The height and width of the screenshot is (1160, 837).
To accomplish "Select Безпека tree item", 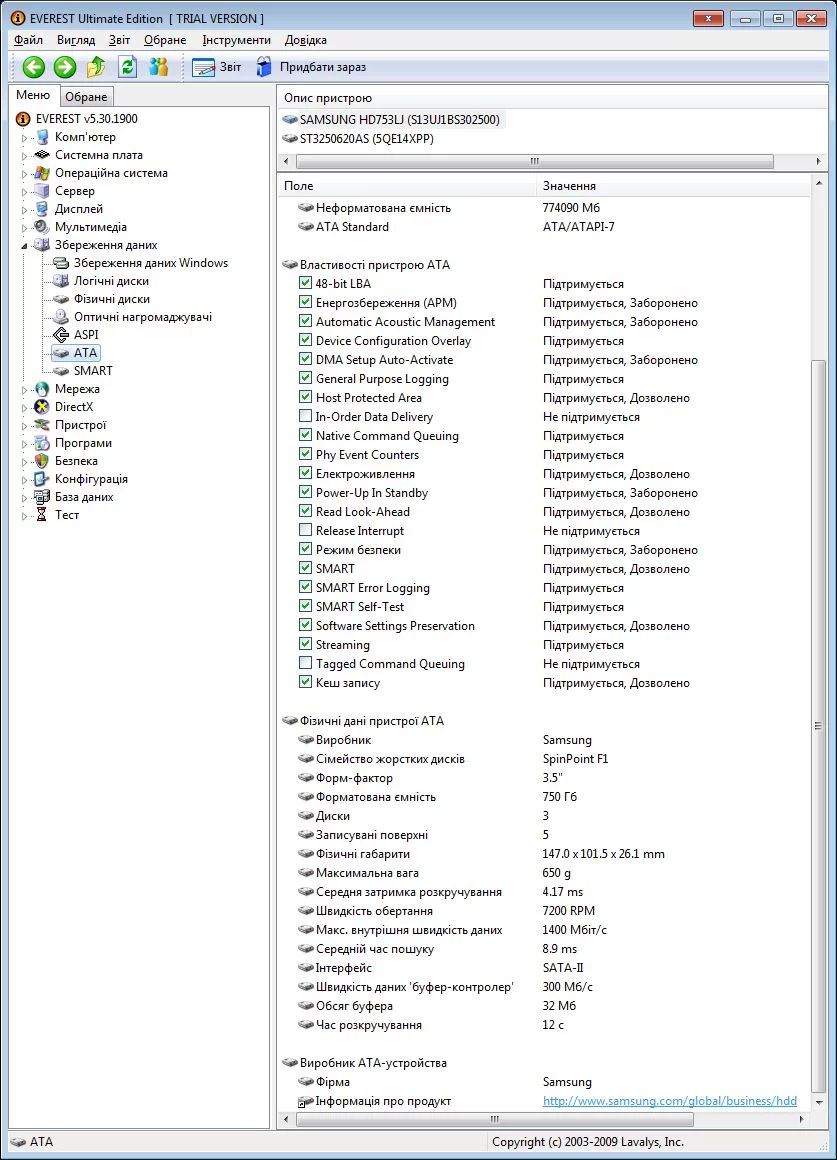I will pyautogui.click(x=67, y=461).
